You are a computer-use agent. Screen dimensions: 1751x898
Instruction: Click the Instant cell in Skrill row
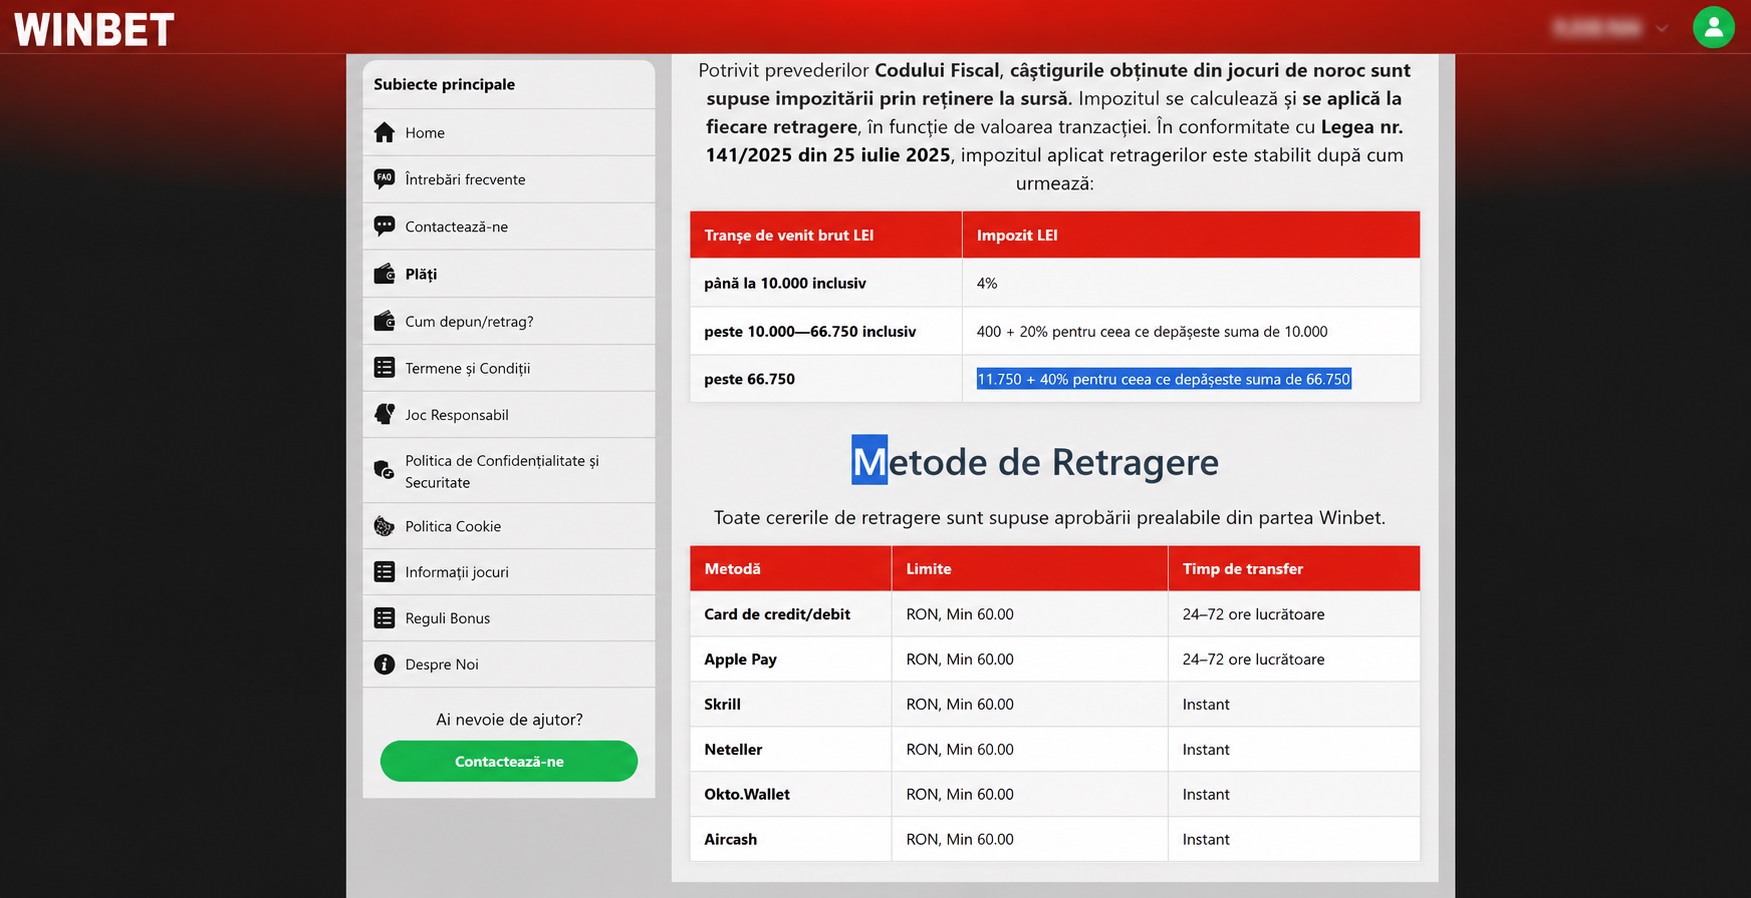[x=1294, y=704]
